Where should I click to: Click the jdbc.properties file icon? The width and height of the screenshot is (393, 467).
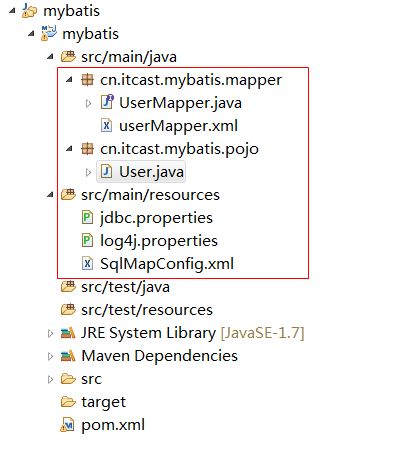coord(87,218)
